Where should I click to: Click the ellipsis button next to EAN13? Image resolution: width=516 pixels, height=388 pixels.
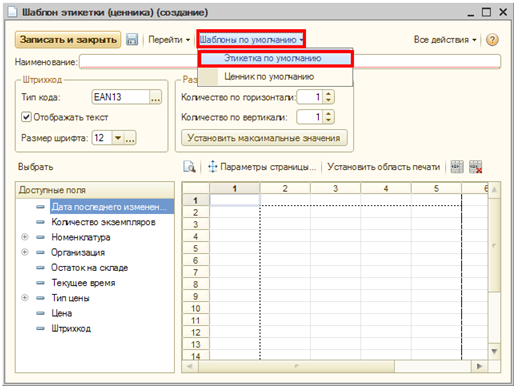pyautogui.click(x=155, y=97)
